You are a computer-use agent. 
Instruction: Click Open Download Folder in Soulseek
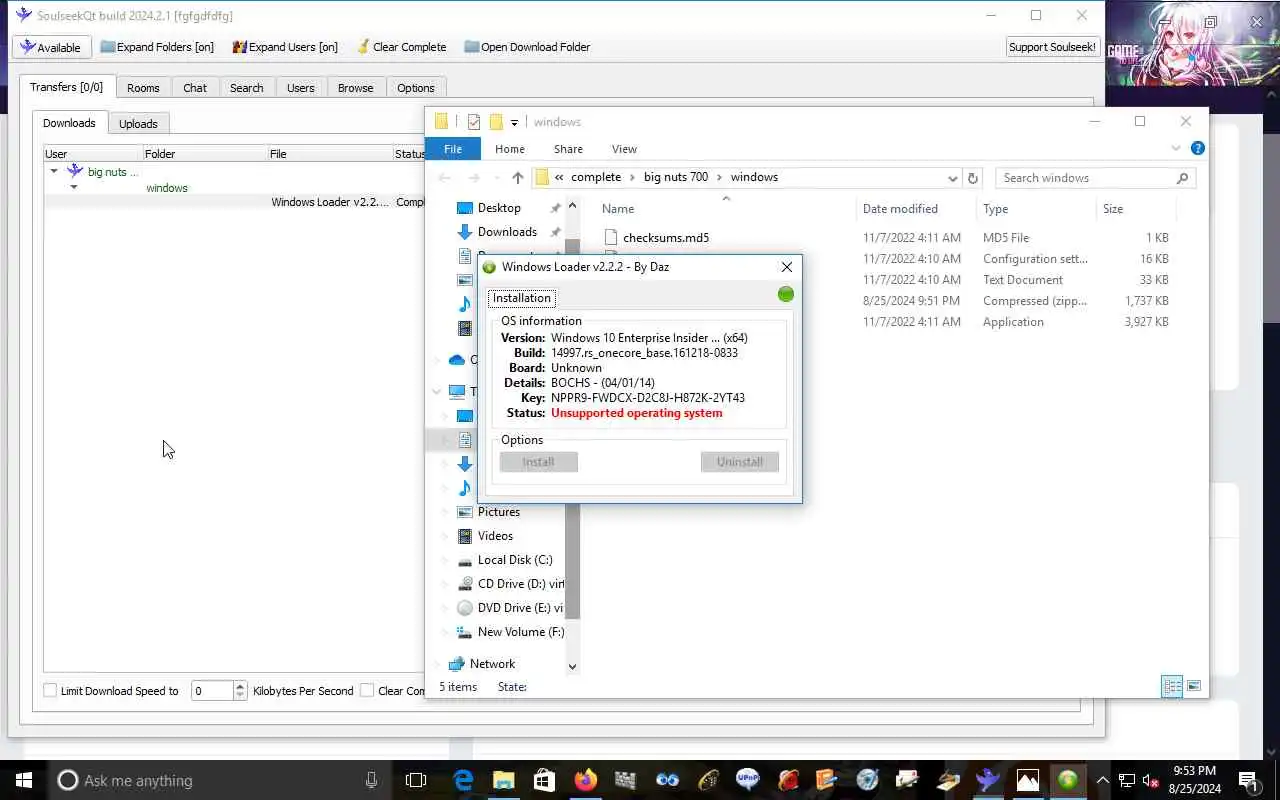[526, 47]
